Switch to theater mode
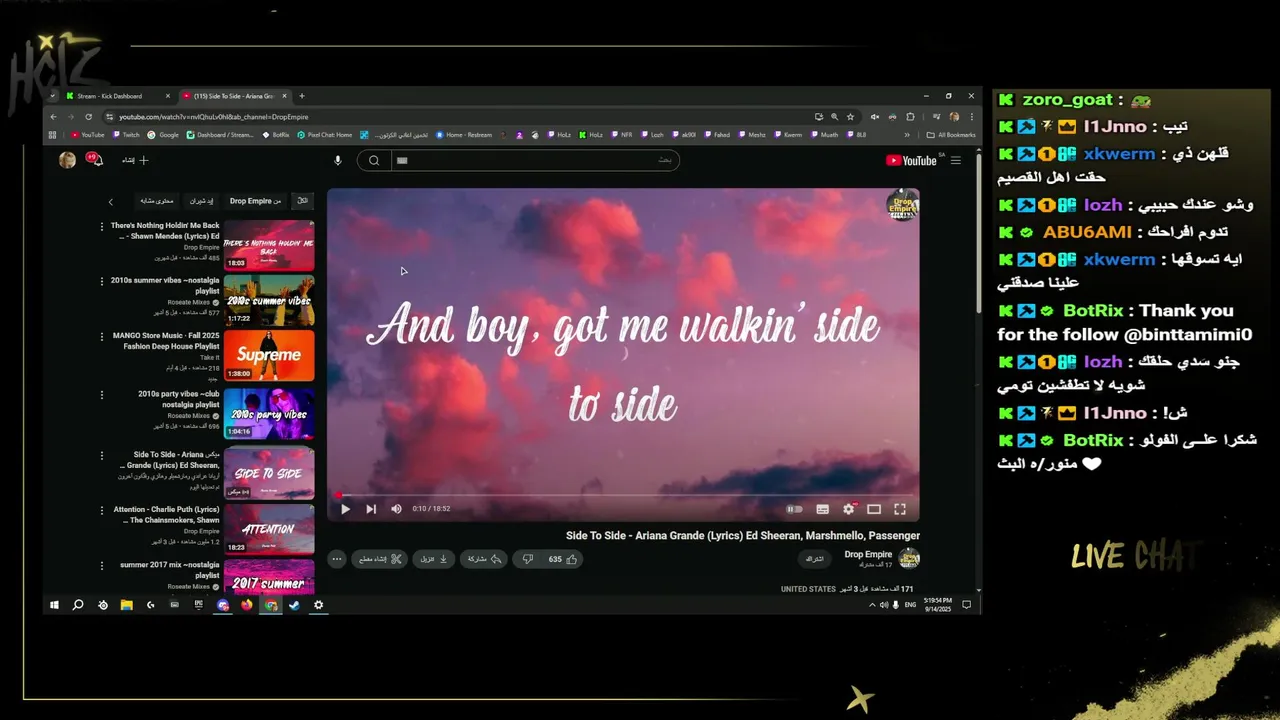1280x720 pixels. [x=874, y=509]
